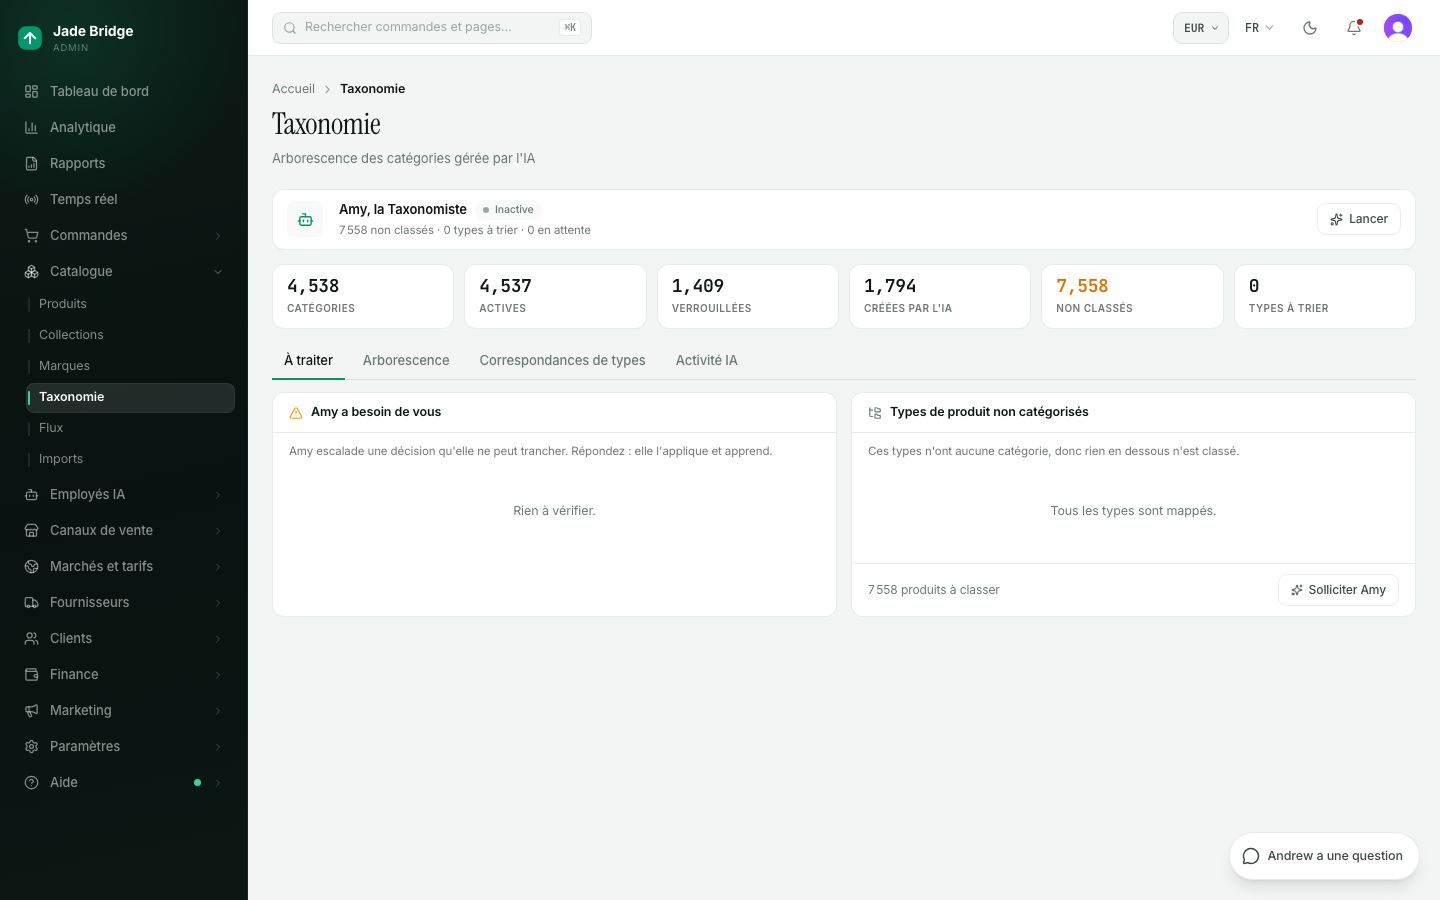
Task: Collapse the Catalogue section chevron
Action: (218, 271)
